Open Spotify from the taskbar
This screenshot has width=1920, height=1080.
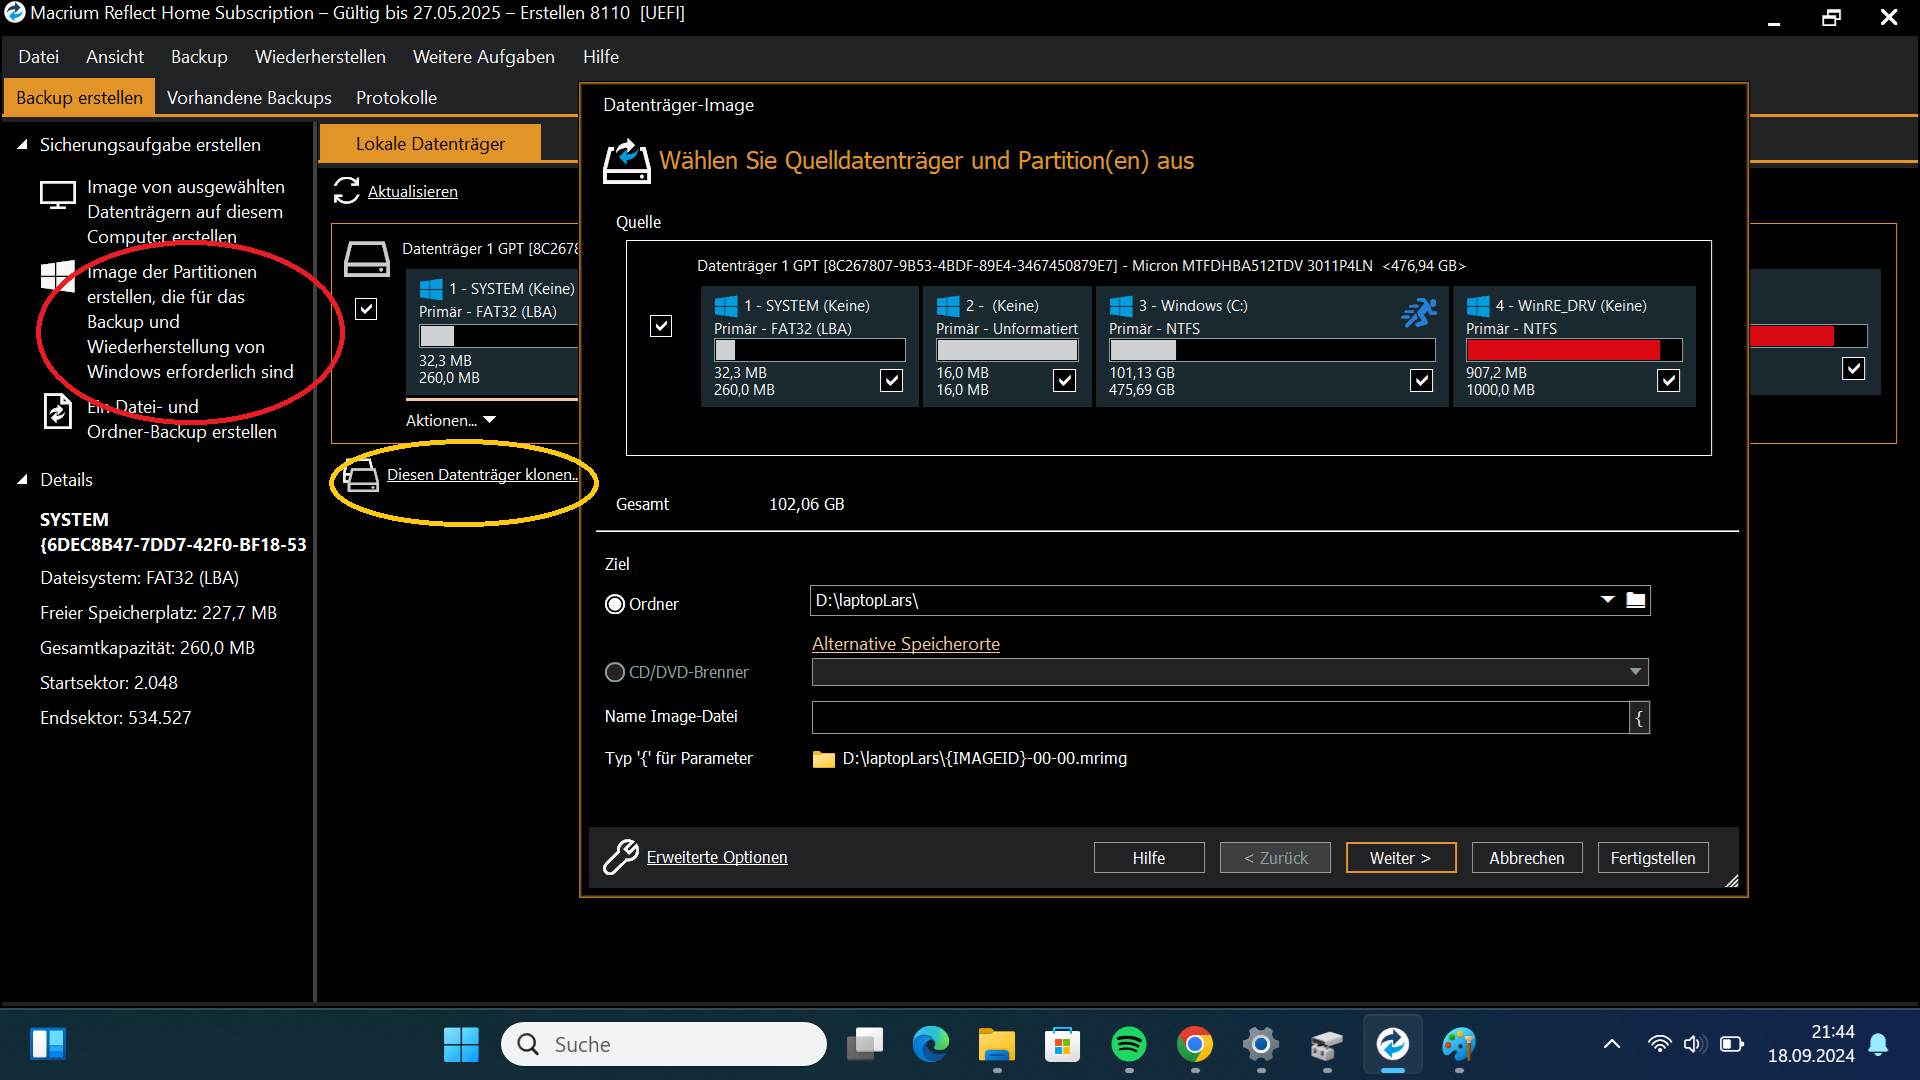tap(1128, 1045)
